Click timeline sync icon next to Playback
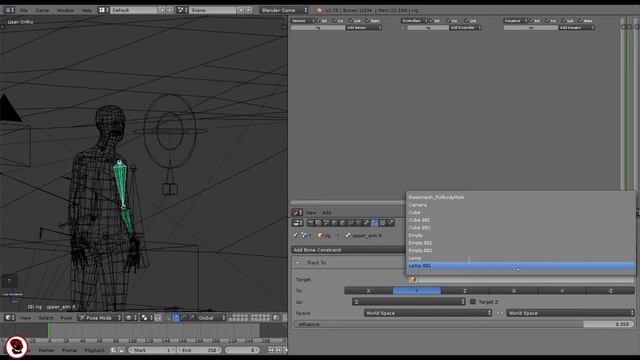Image resolution: width=640 pixels, height=360 pixels. [114, 350]
